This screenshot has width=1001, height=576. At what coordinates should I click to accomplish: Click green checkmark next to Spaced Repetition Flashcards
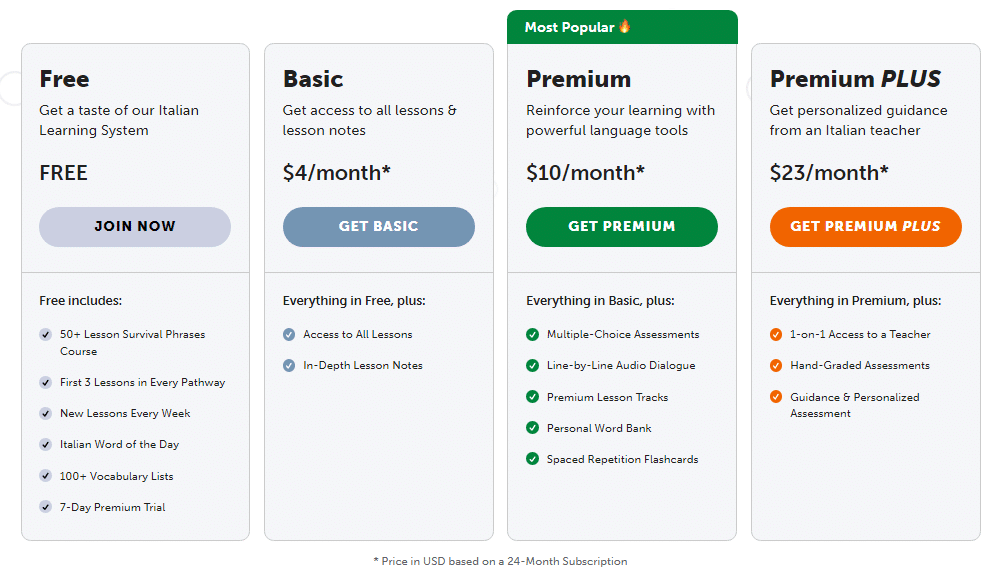click(x=533, y=460)
